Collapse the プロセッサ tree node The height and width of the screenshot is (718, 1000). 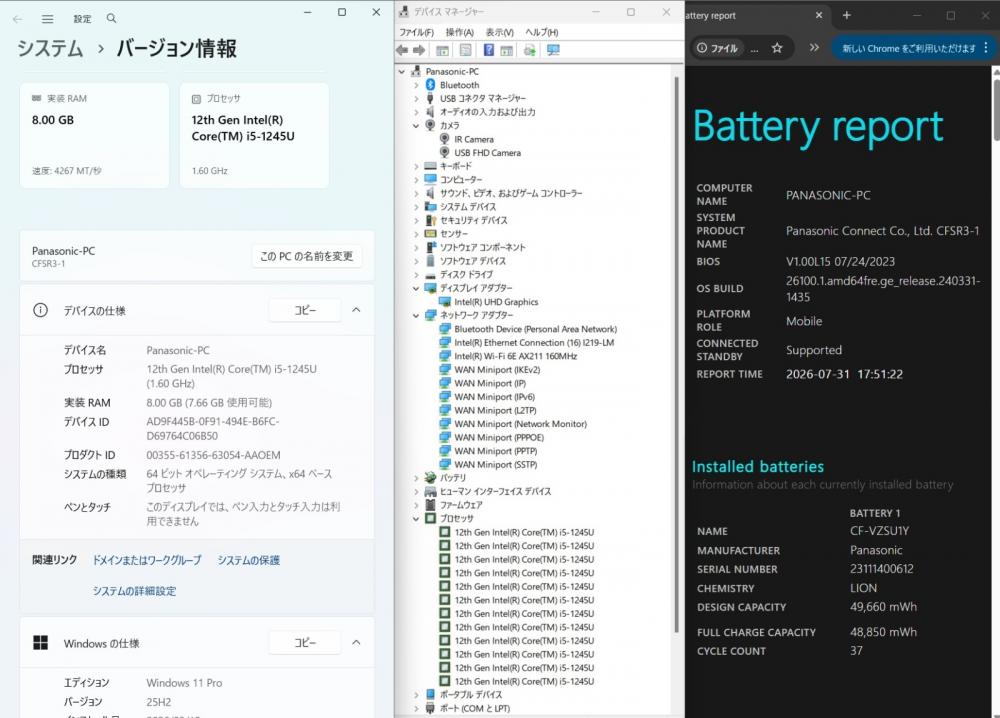(416, 519)
